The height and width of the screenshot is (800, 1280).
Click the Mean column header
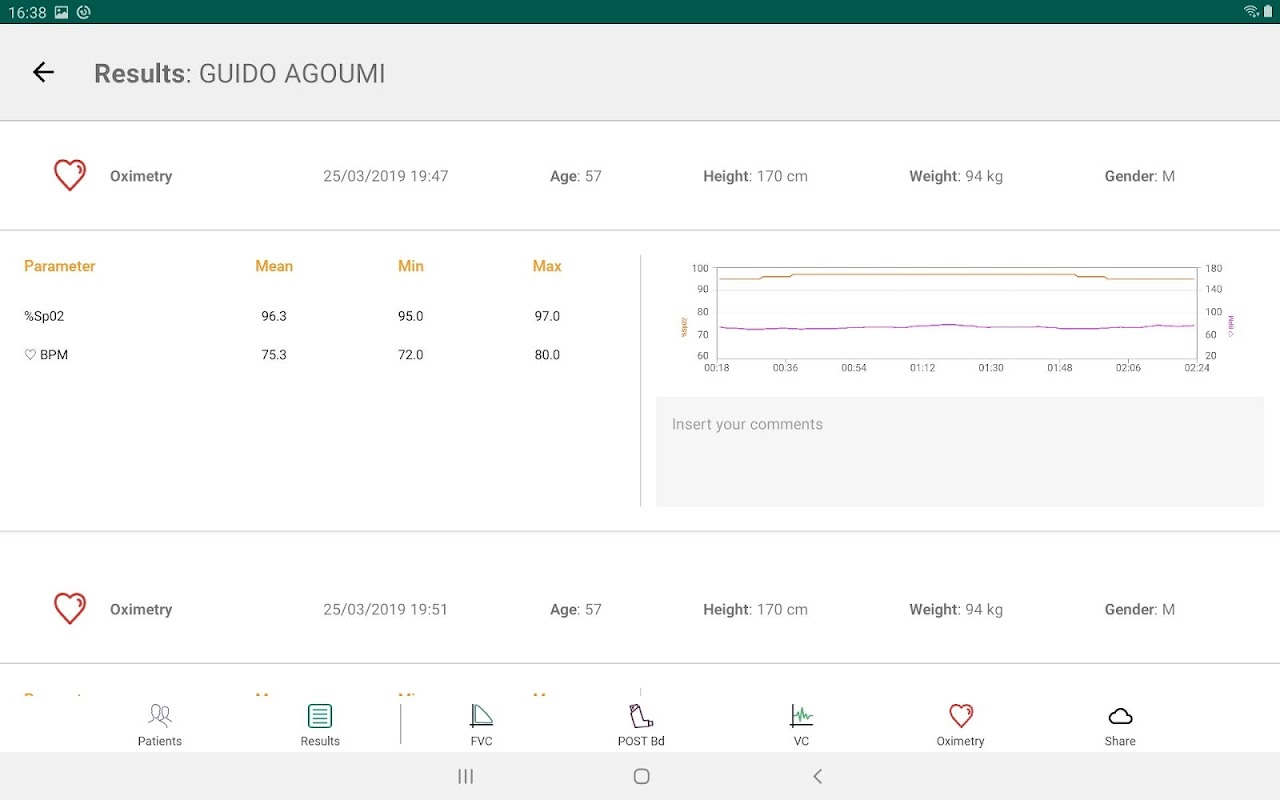[x=274, y=266]
